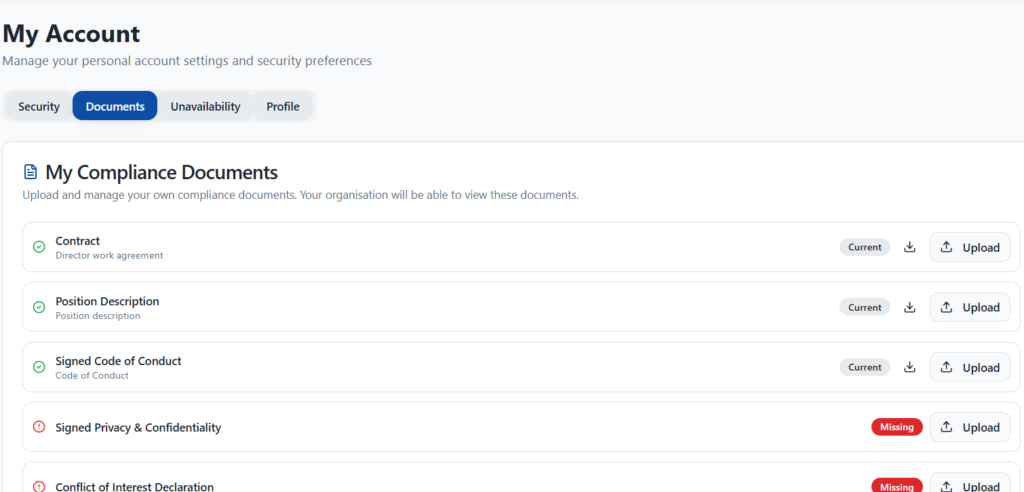Click the Missing badge on Conflict of Interest Declaration
The height and width of the screenshot is (492, 1024).
pyautogui.click(x=897, y=485)
